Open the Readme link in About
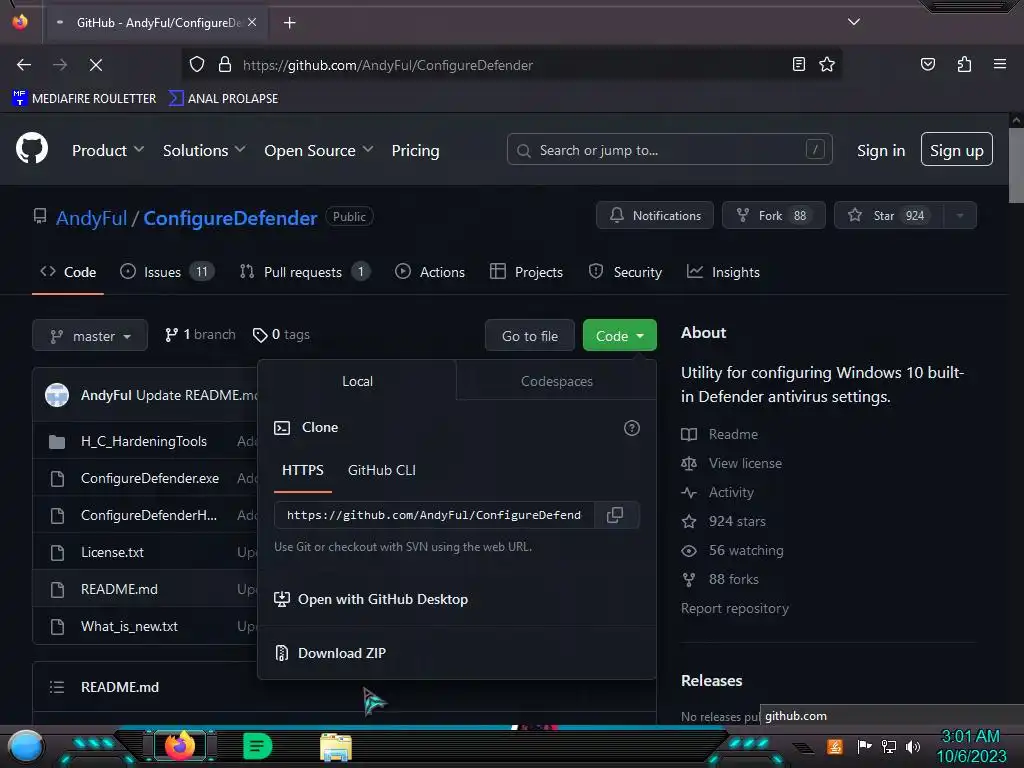Screen dimensions: 1024x768 720,434
